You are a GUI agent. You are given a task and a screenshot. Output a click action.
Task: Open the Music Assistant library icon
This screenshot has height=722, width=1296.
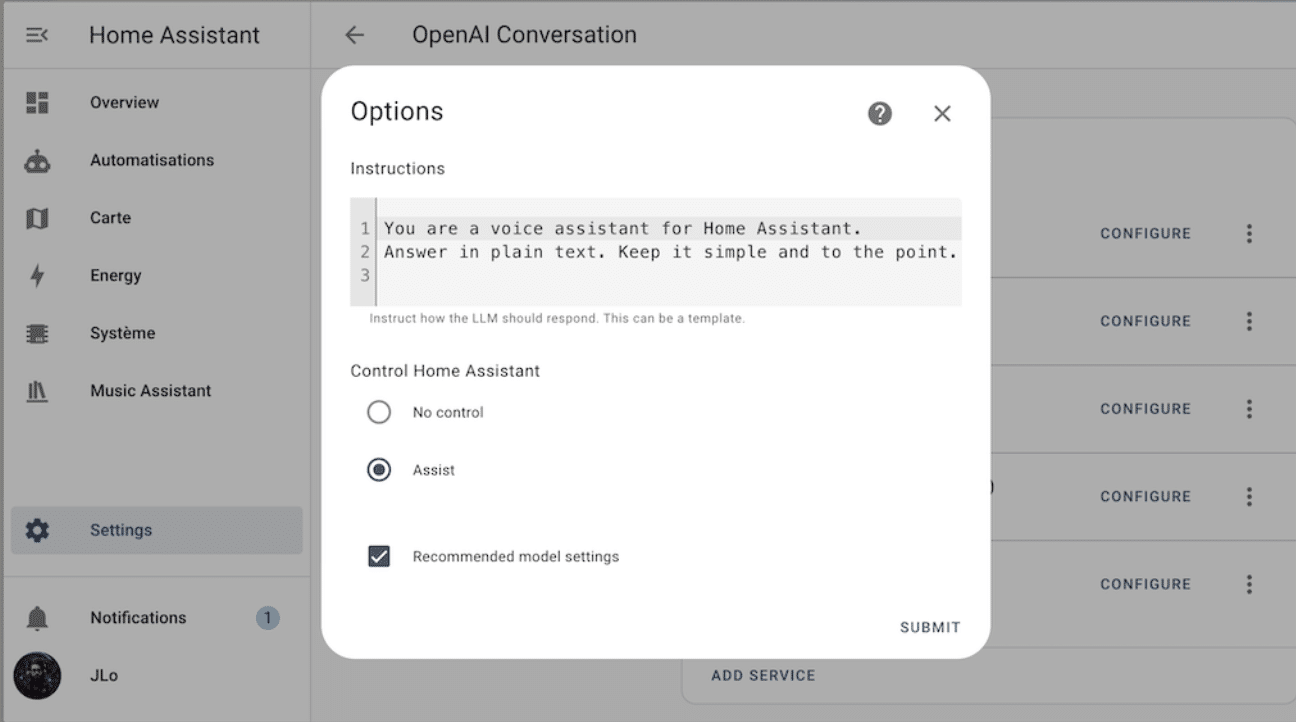click(37, 391)
